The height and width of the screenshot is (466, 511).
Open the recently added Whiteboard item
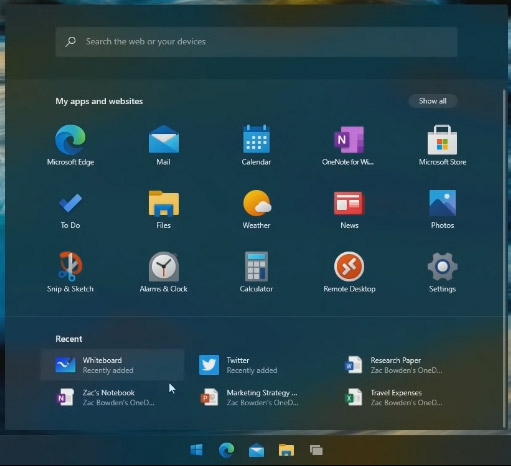click(112, 365)
